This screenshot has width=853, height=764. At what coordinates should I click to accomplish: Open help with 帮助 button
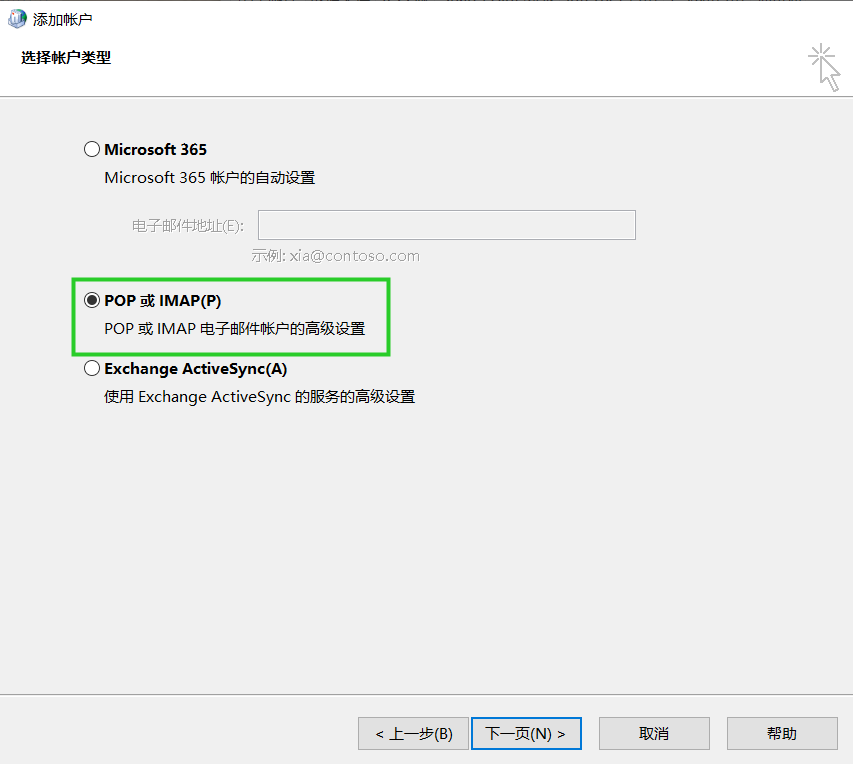(x=782, y=734)
